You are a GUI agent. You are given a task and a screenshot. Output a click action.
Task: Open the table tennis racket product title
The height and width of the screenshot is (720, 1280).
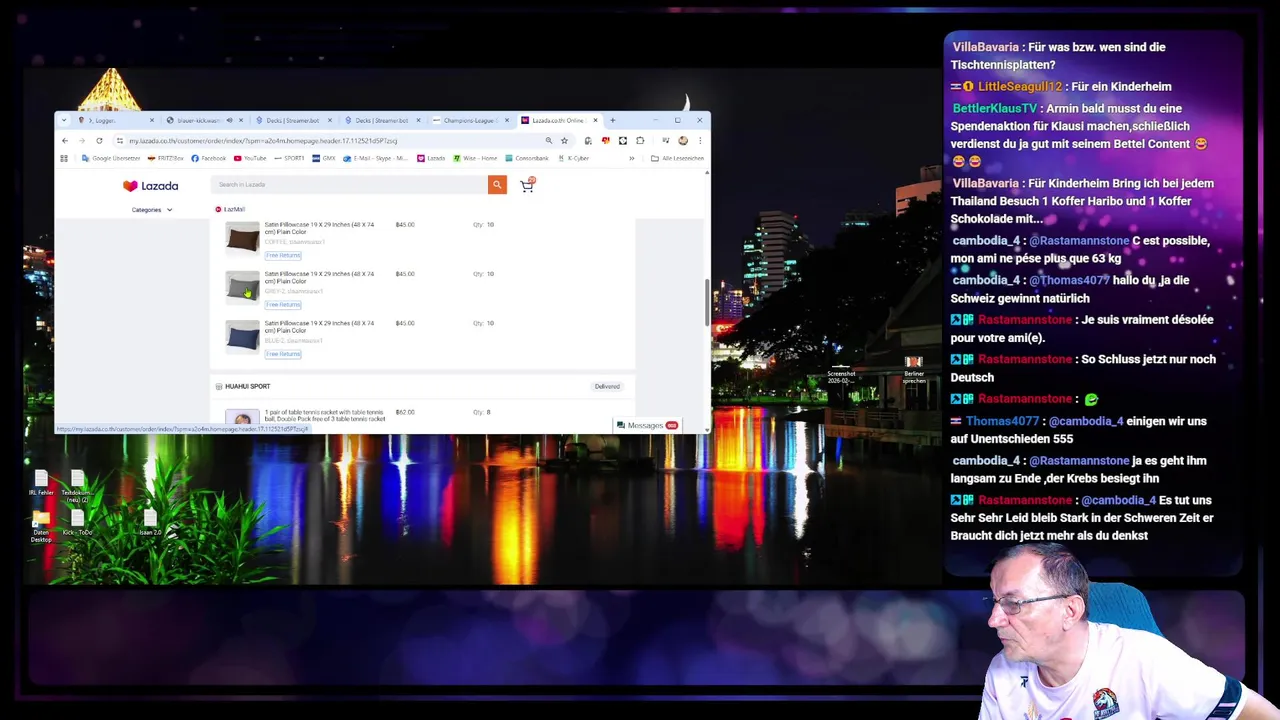tap(325, 415)
